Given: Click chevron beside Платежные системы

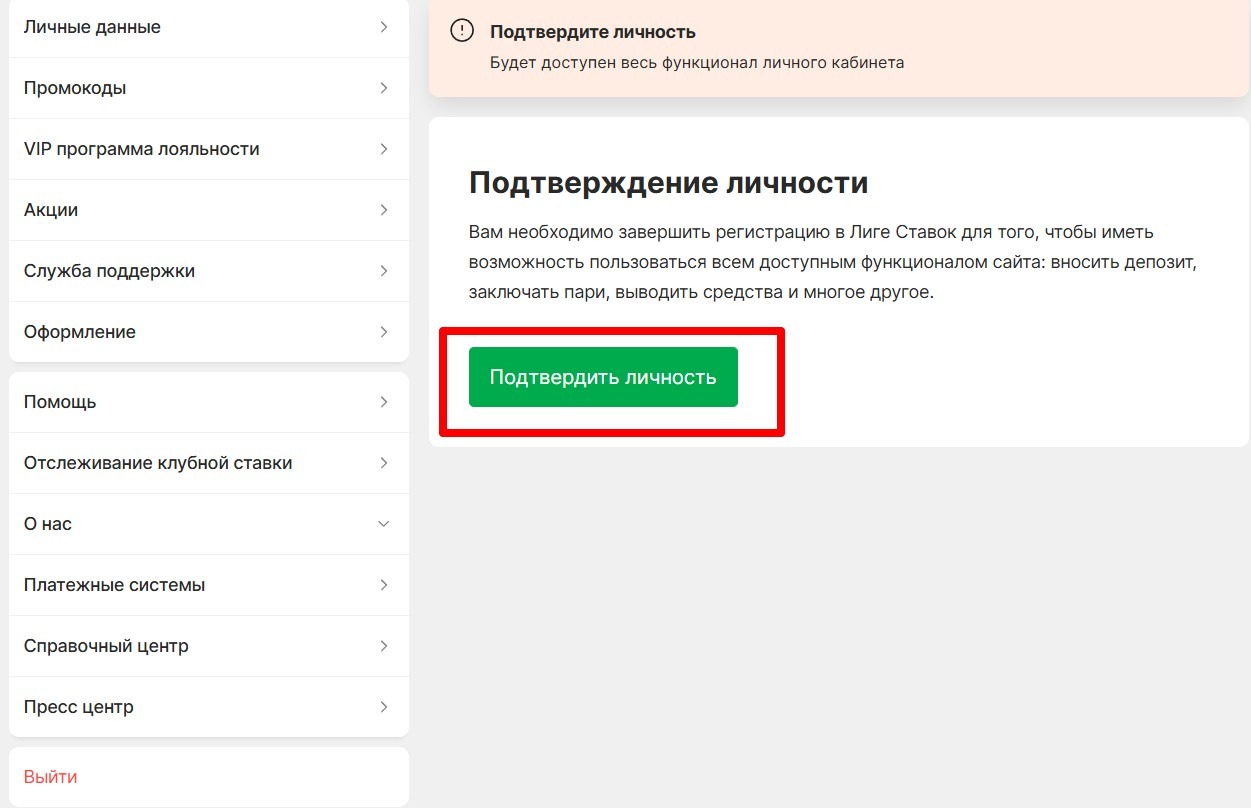Looking at the screenshot, I should [384, 584].
